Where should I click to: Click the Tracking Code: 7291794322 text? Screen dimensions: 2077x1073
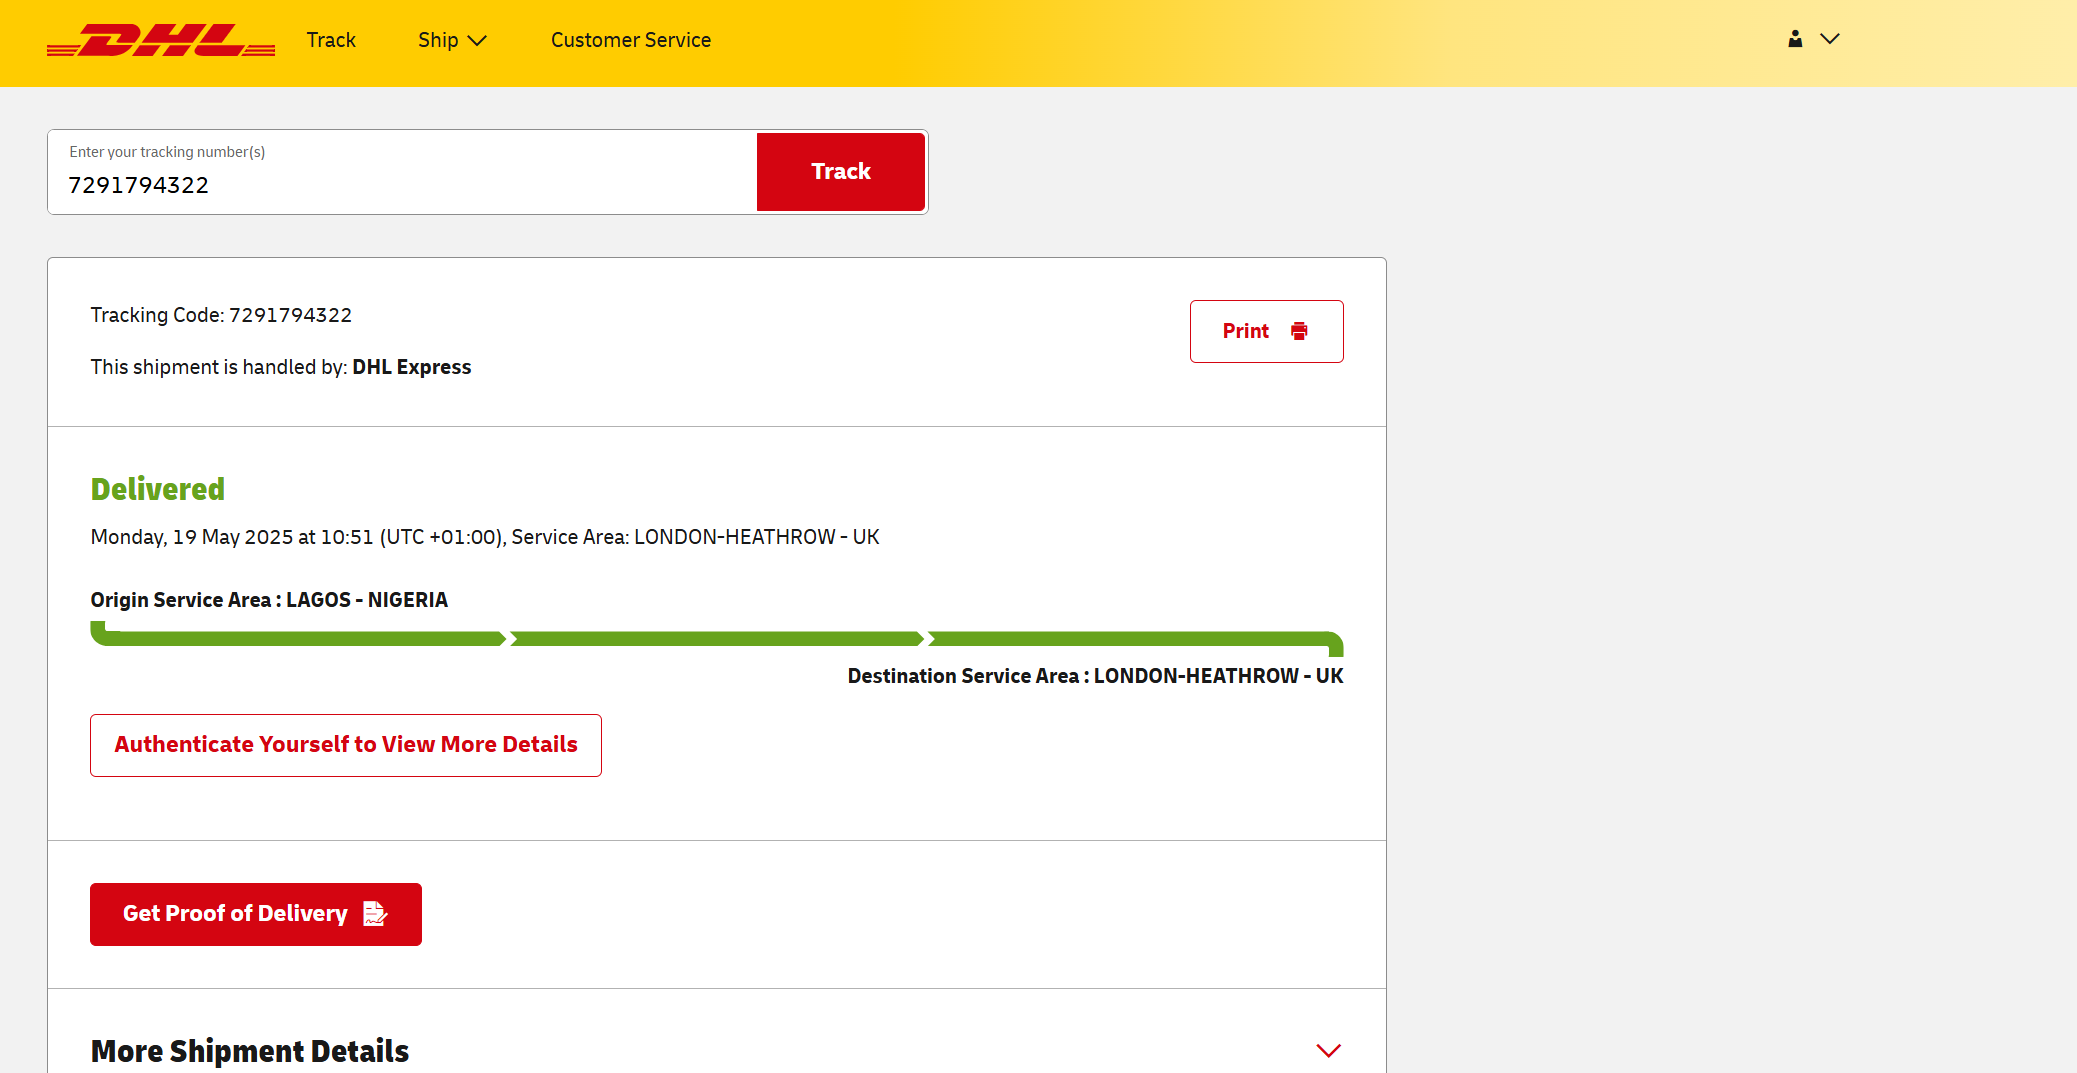(x=221, y=315)
